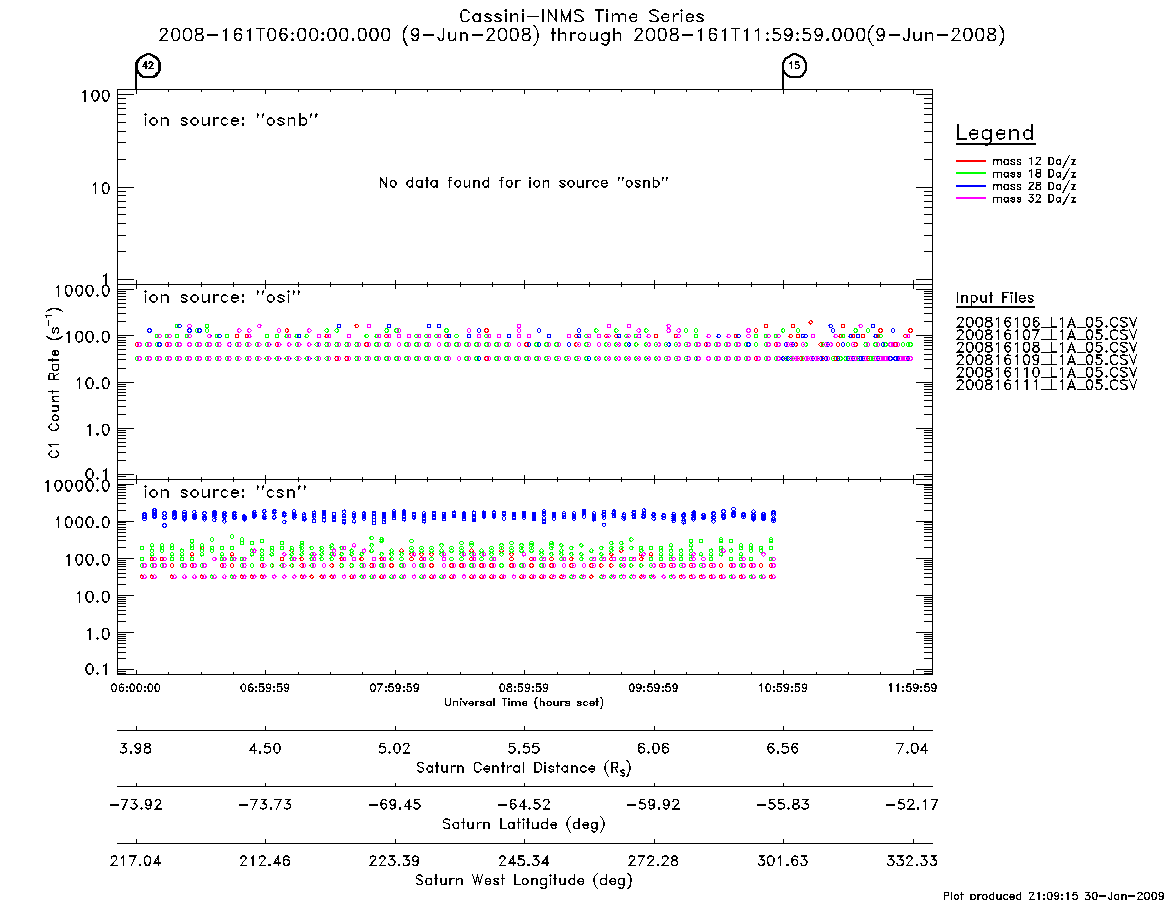Image resolution: width=1165 pixels, height=900 pixels.
Task: Select file 200816106_L1A_05.CSV
Action: tap(1046, 323)
